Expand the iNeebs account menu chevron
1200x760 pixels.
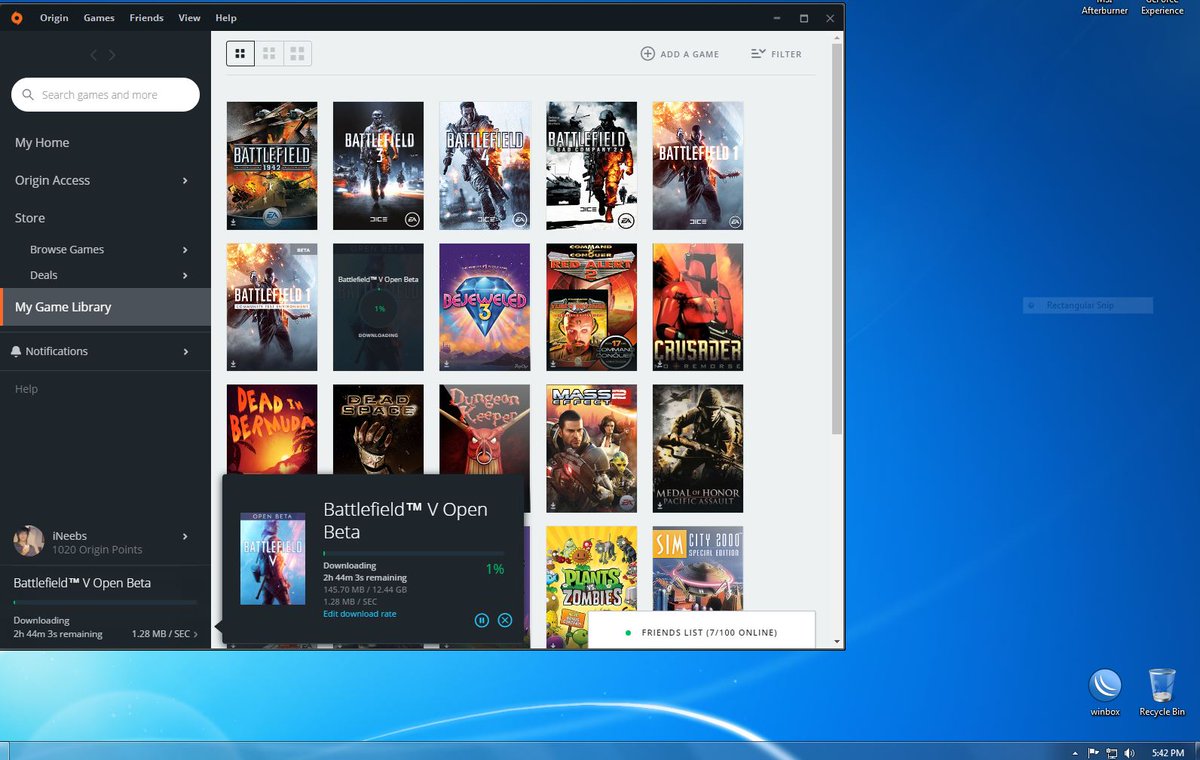click(x=185, y=537)
